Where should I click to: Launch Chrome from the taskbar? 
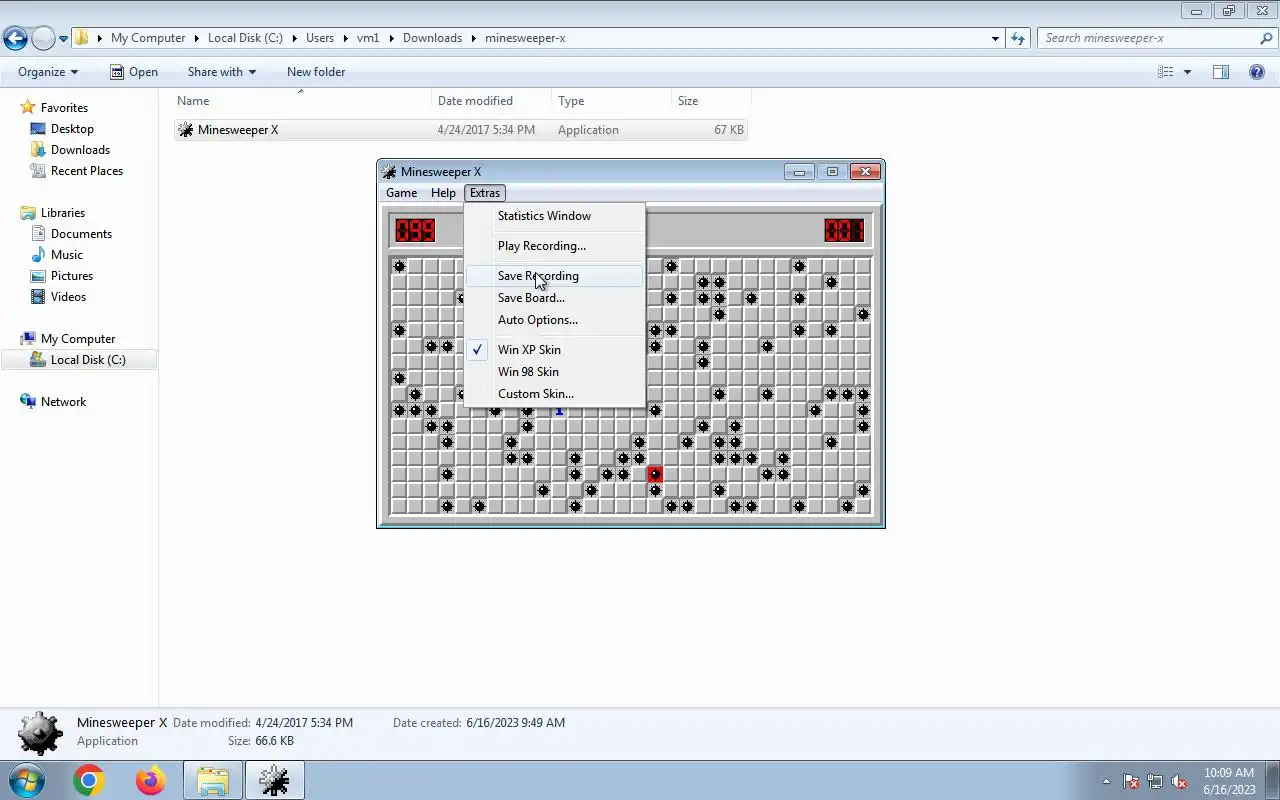(x=88, y=780)
